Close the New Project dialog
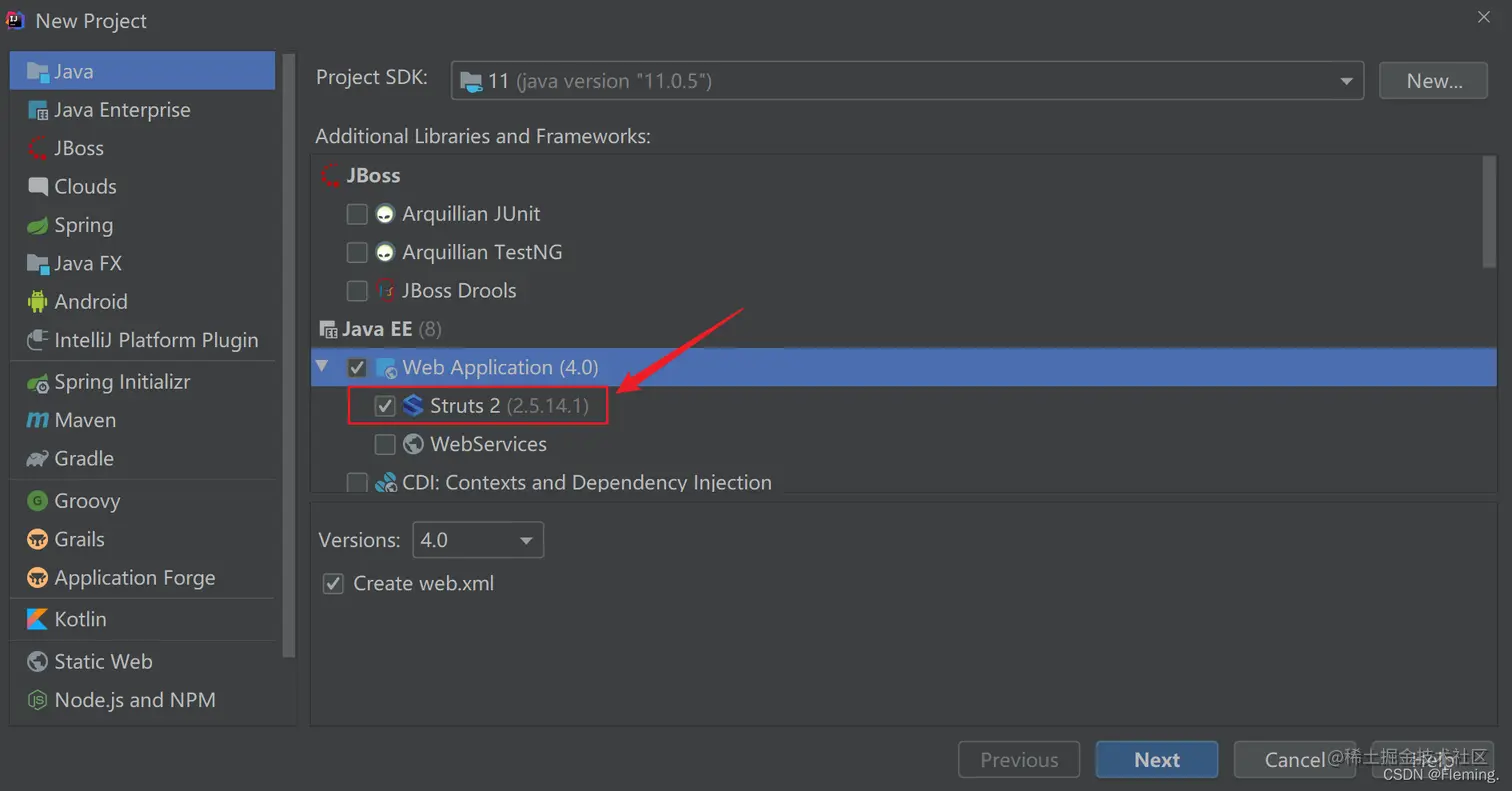The height and width of the screenshot is (791, 1512). pyautogui.click(x=1483, y=17)
